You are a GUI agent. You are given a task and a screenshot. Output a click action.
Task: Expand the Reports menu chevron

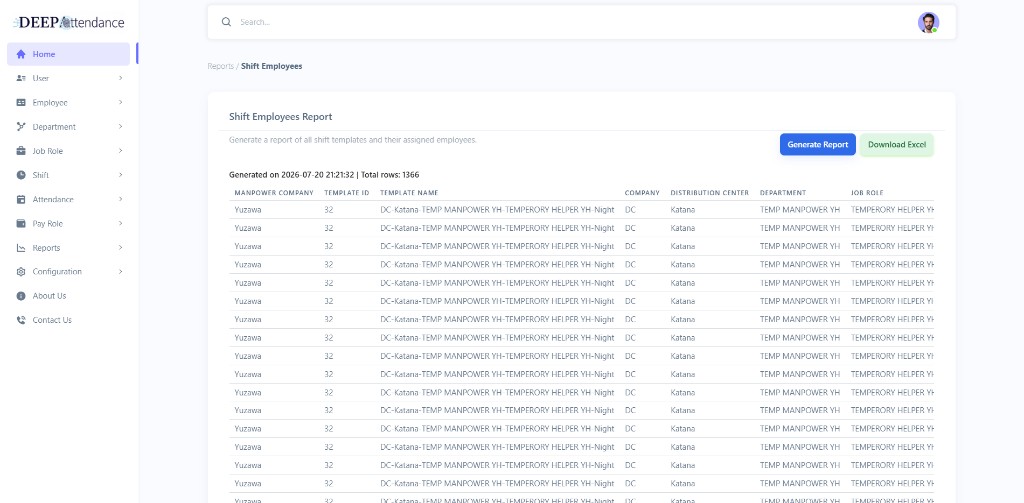click(121, 248)
